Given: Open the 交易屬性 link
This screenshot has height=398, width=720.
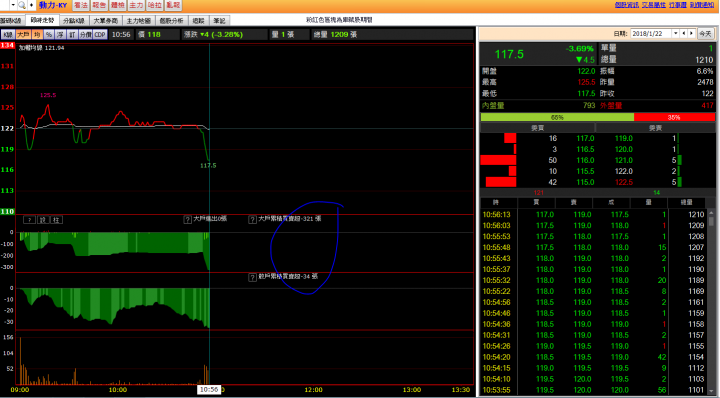Looking at the screenshot, I should (653, 5).
